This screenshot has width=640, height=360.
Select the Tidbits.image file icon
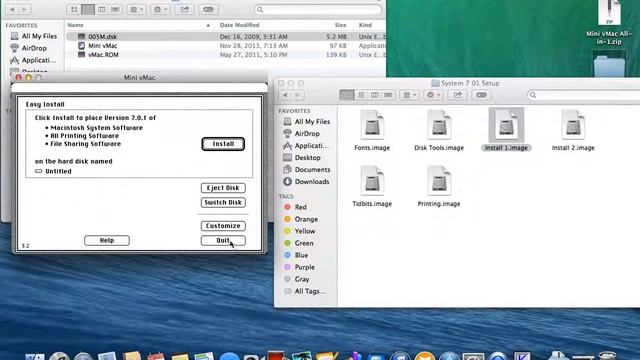372,181
